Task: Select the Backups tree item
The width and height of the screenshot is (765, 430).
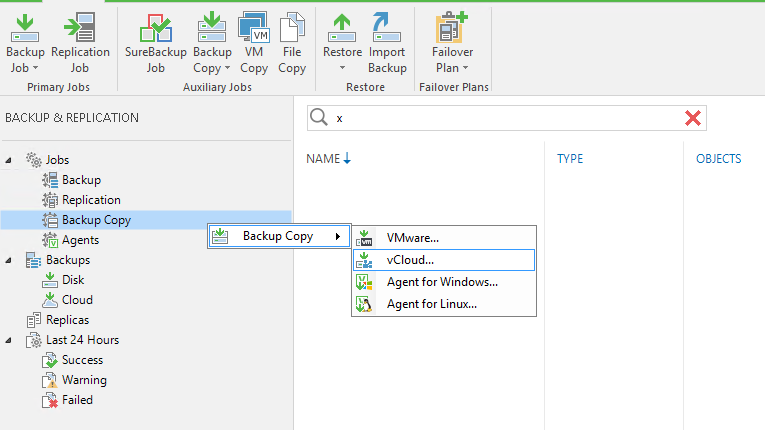Action: tap(68, 260)
